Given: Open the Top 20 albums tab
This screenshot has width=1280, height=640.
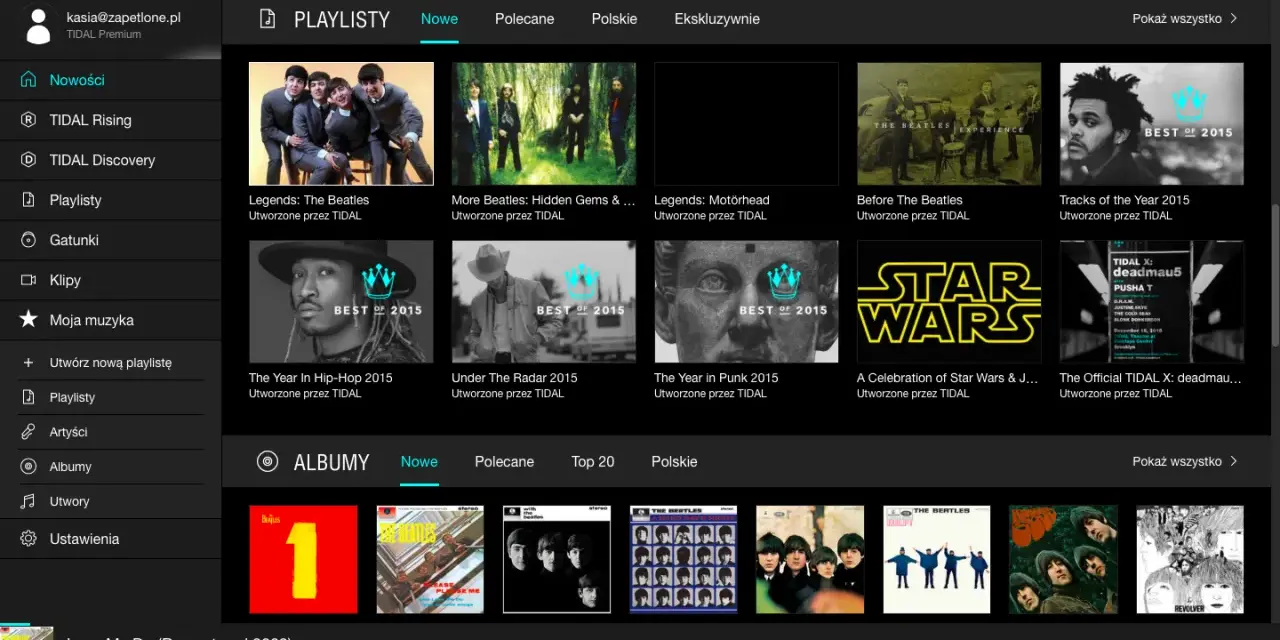Looking at the screenshot, I should point(593,461).
